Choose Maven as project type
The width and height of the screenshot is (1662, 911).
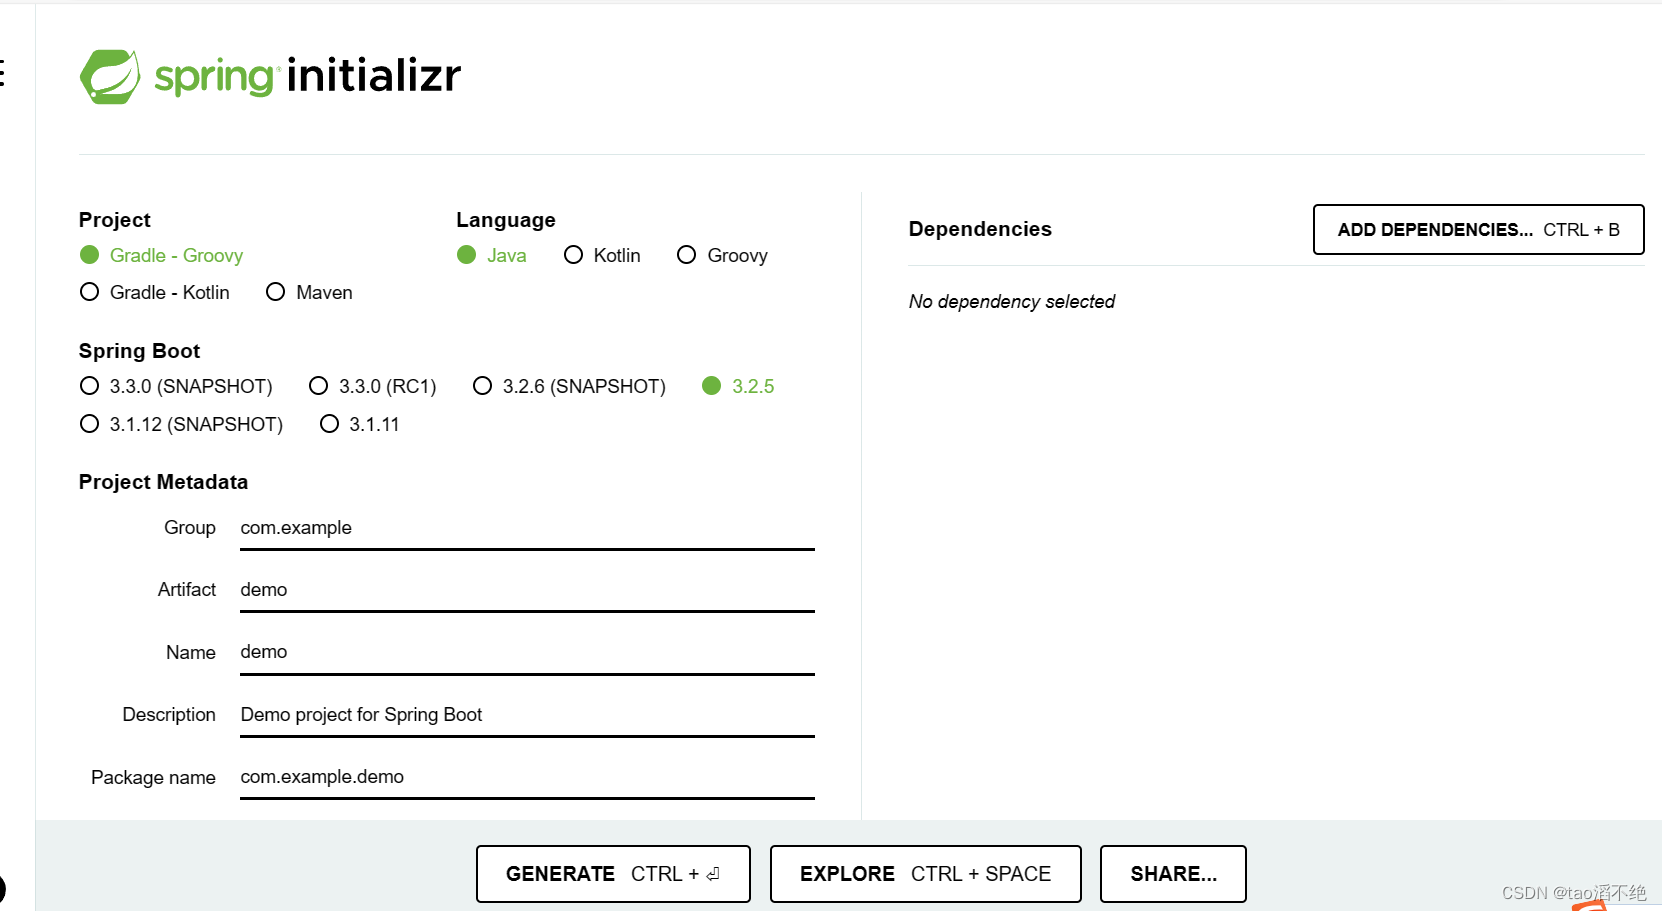point(309,292)
